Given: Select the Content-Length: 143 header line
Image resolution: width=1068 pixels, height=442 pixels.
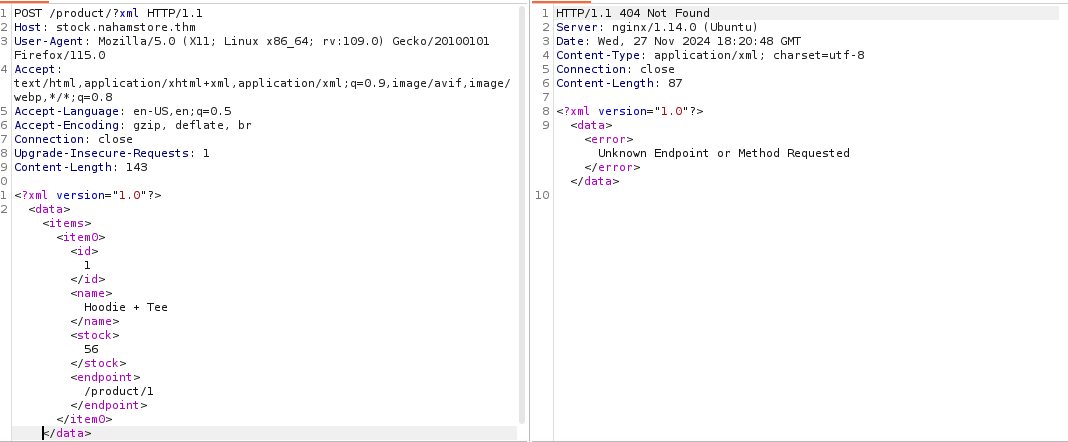Looking at the screenshot, I should pyautogui.click(x=80, y=167).
